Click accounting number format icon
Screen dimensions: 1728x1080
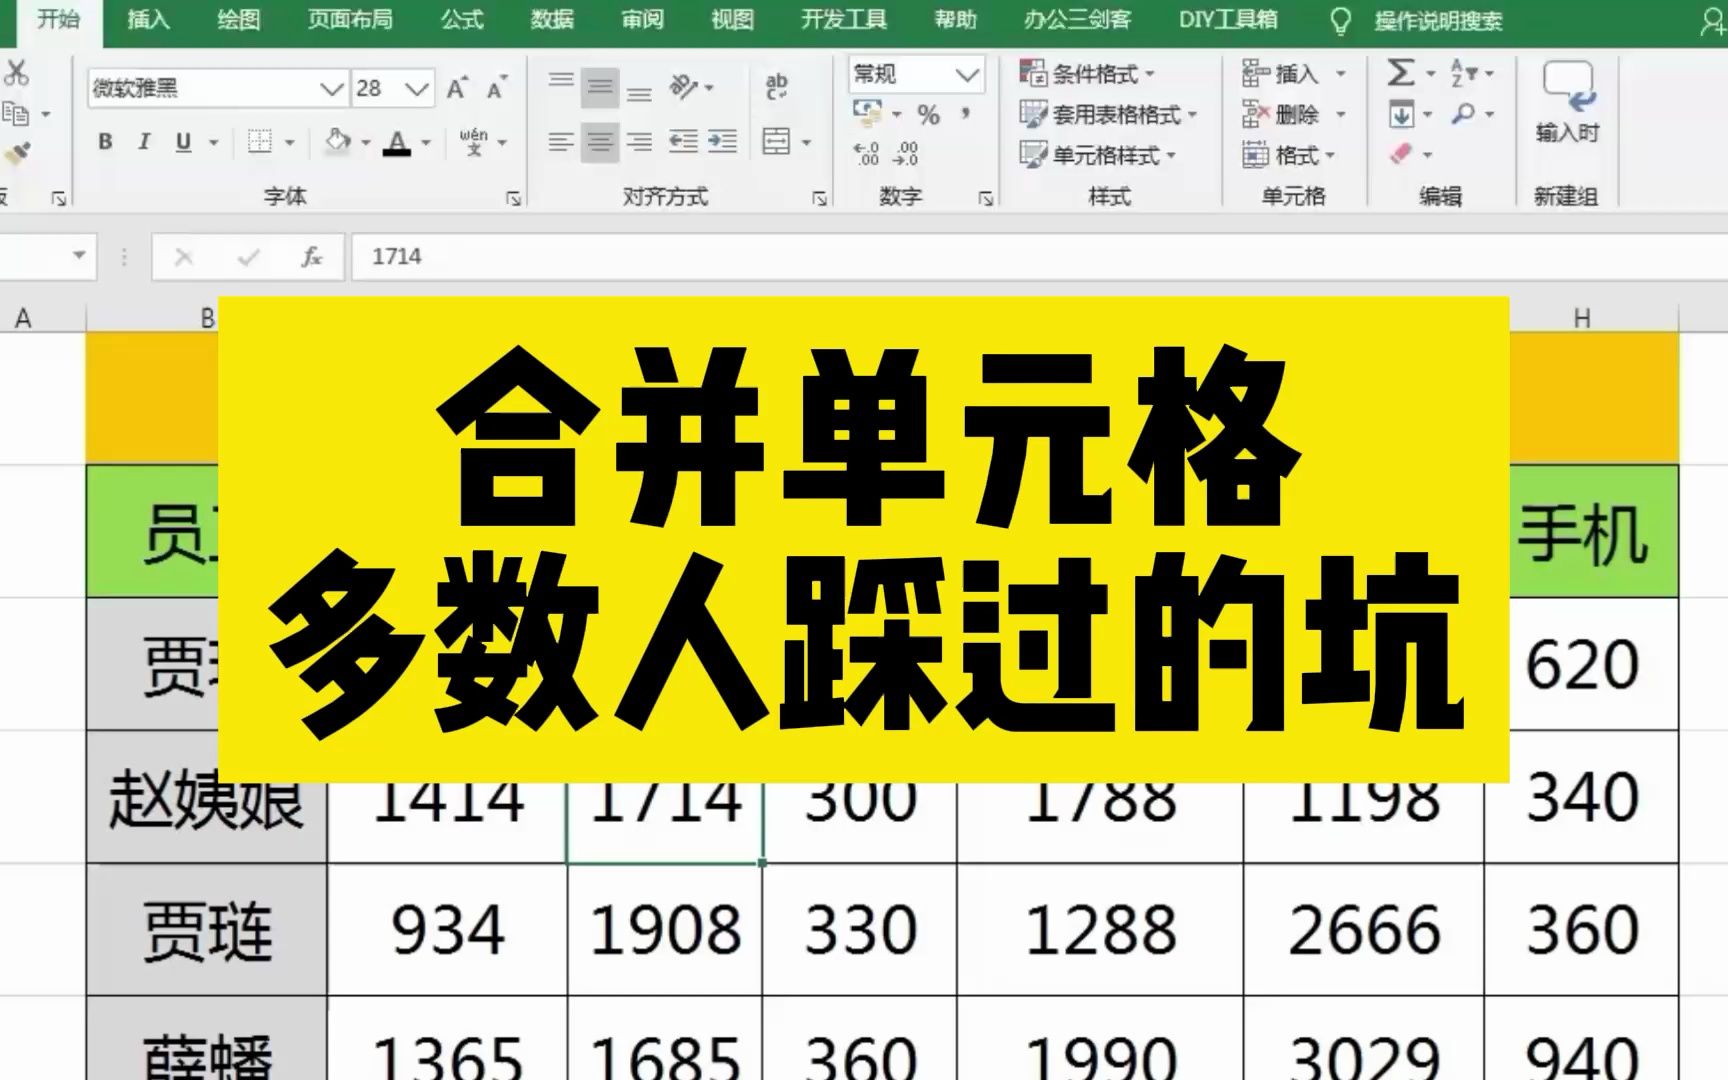pyautogui.click(x=866, y=114)
